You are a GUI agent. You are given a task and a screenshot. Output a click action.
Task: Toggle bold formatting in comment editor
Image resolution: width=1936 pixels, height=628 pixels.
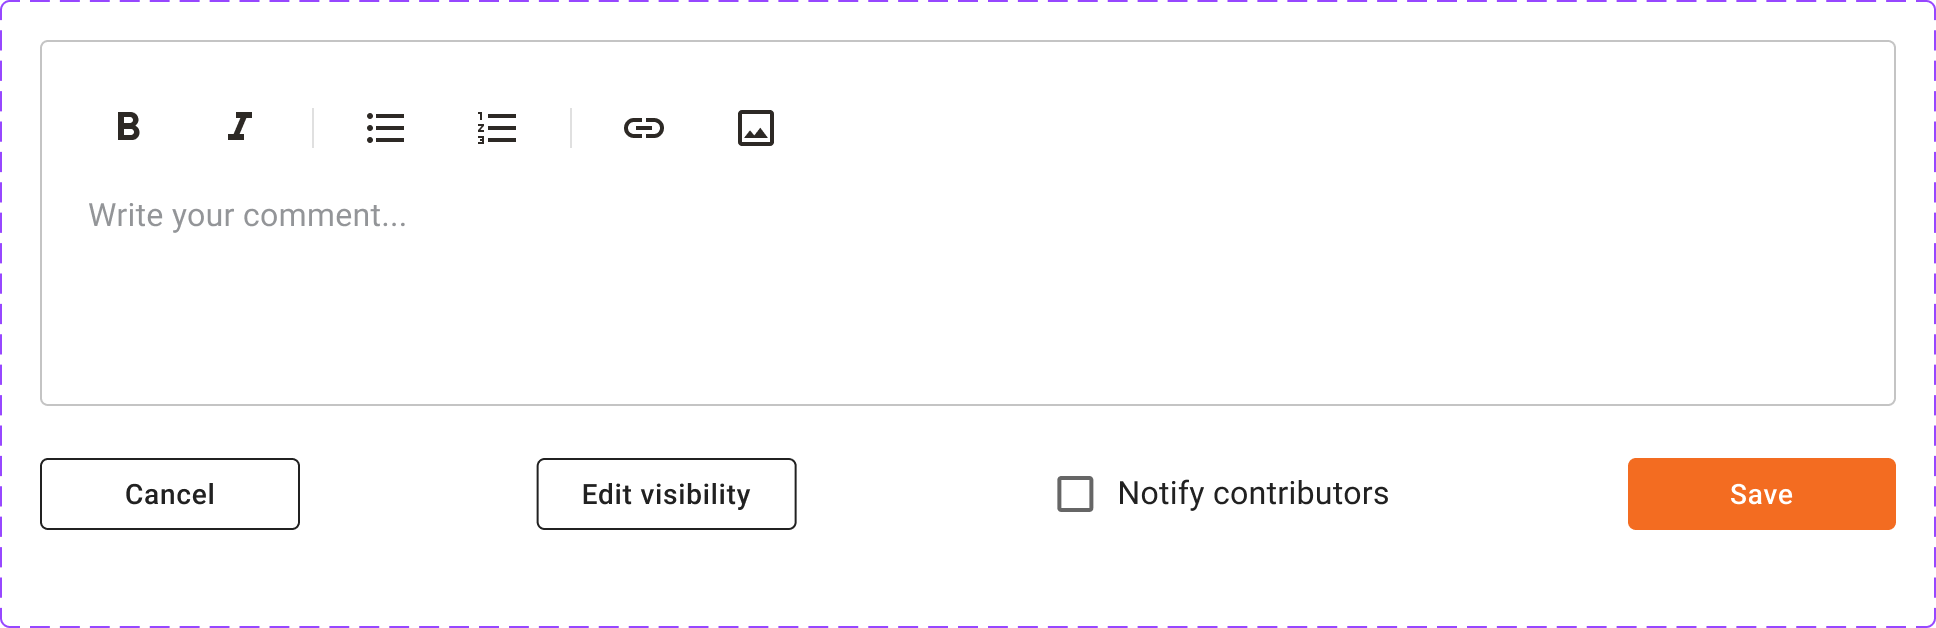pyautogui.click(x=128, y=127)
